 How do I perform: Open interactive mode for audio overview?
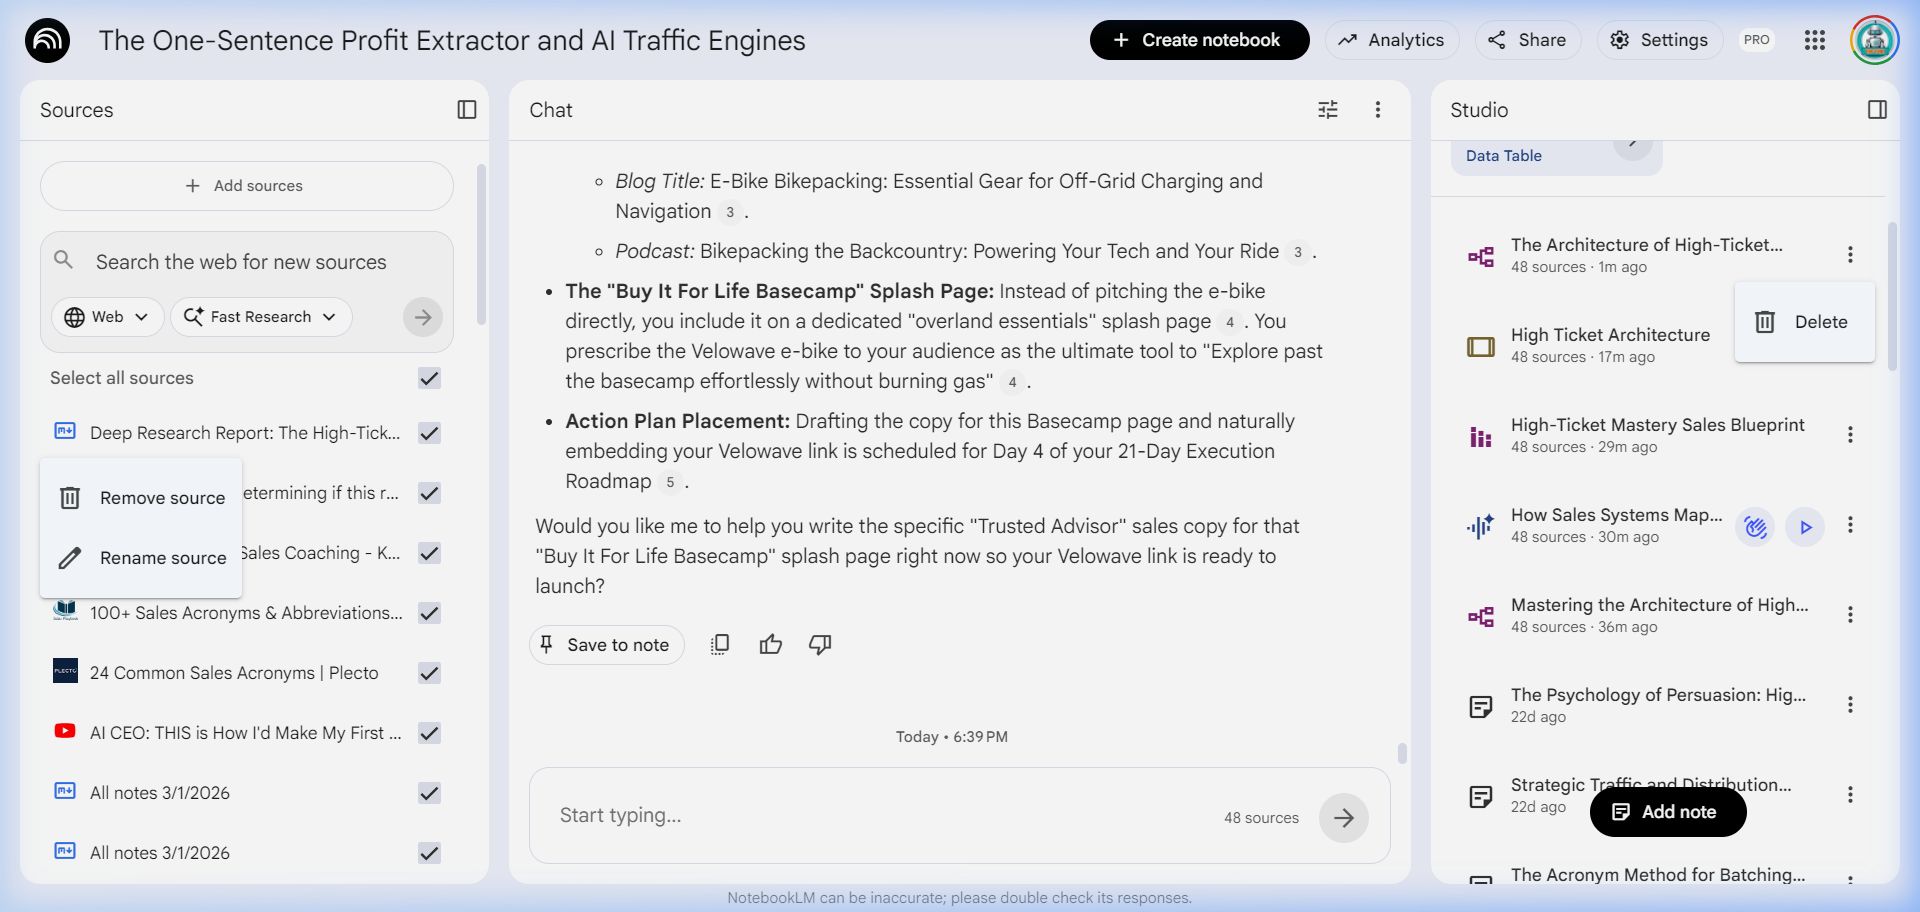1755,527
